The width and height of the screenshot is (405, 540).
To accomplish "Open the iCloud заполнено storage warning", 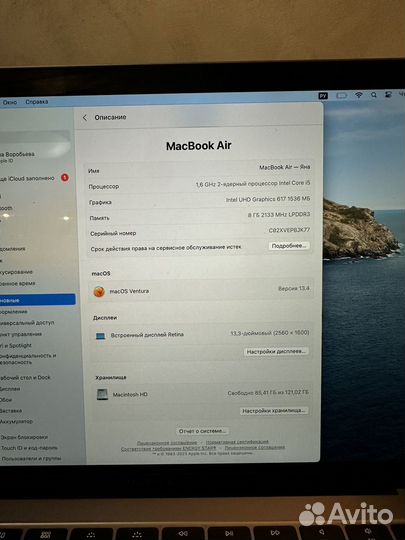I will point(28,178).
